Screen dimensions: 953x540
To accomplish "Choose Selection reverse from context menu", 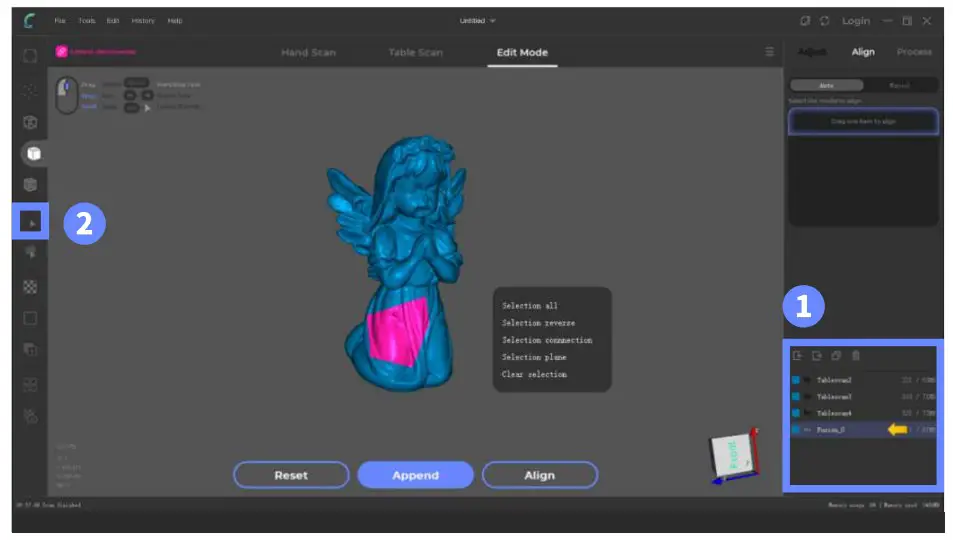I will [x=538, y=323].
